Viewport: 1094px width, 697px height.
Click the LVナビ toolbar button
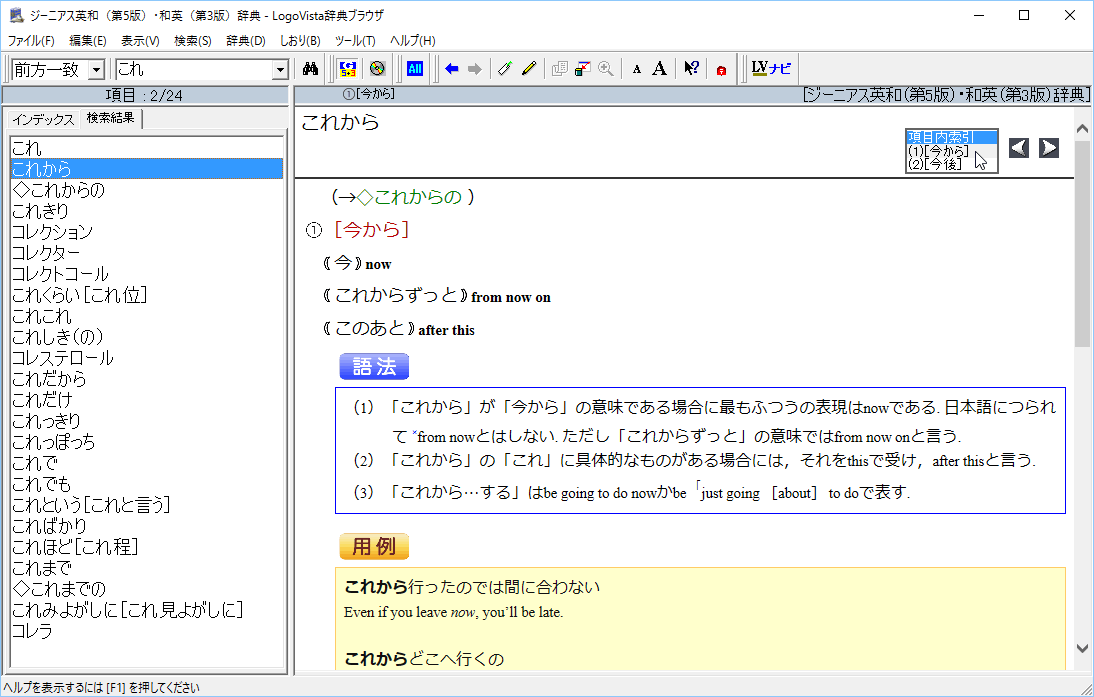click(x=770, y=69)
